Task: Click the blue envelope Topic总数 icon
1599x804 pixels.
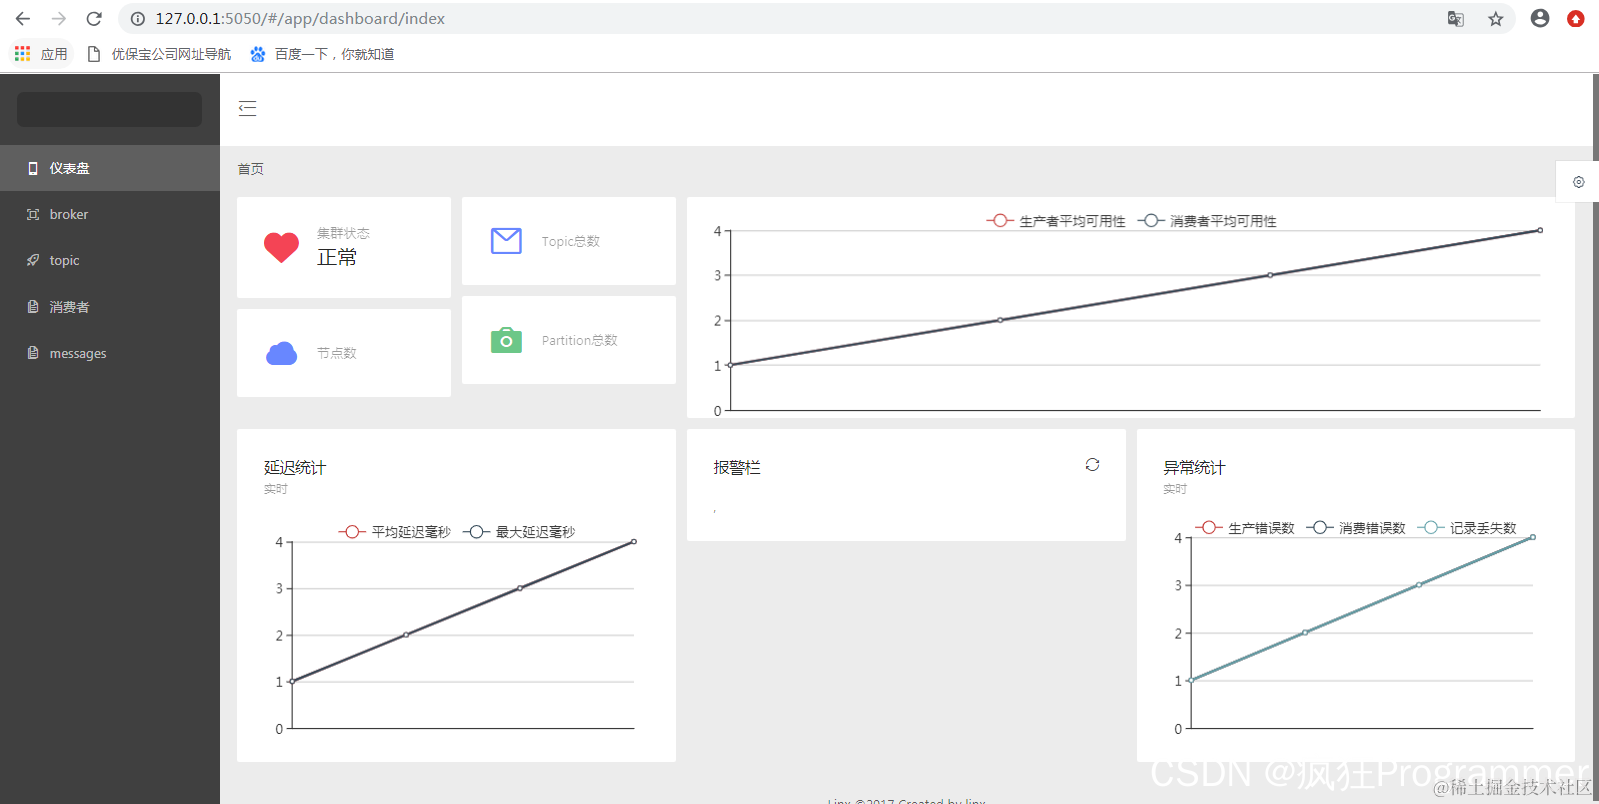Action: coord(506,241)
